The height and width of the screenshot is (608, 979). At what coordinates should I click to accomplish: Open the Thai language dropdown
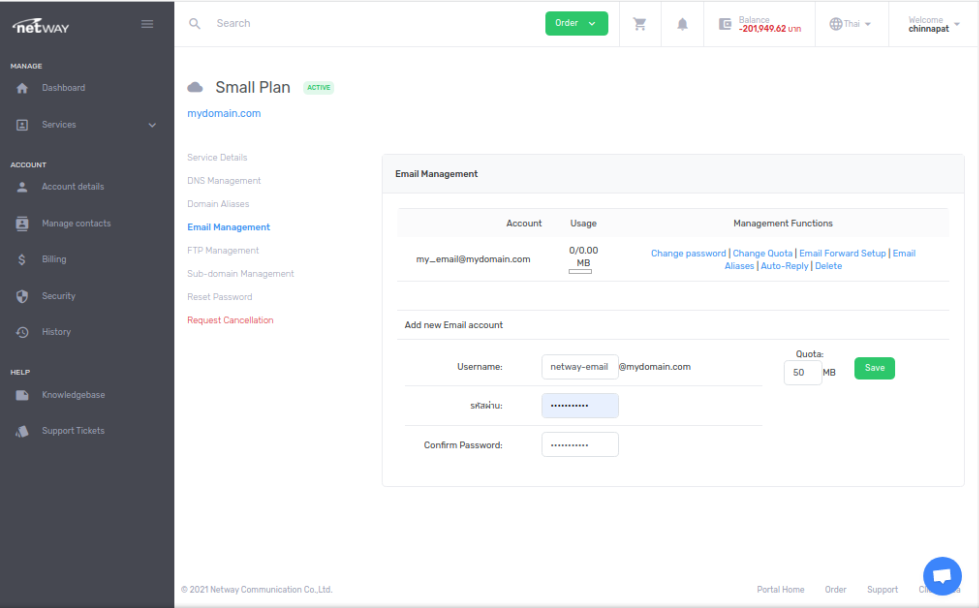click(850, 24)
